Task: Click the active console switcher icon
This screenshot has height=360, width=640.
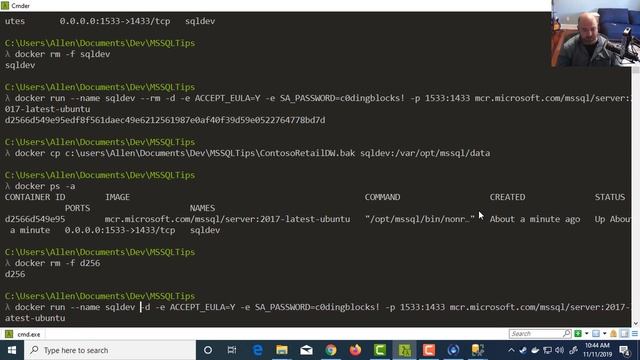Action: [x=596, y=334]
